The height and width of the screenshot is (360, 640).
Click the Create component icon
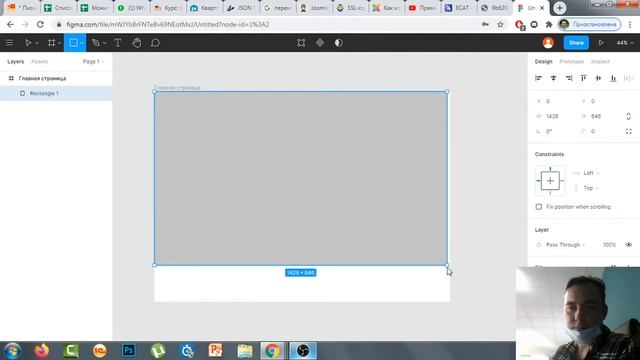click(x=320, y=43)
